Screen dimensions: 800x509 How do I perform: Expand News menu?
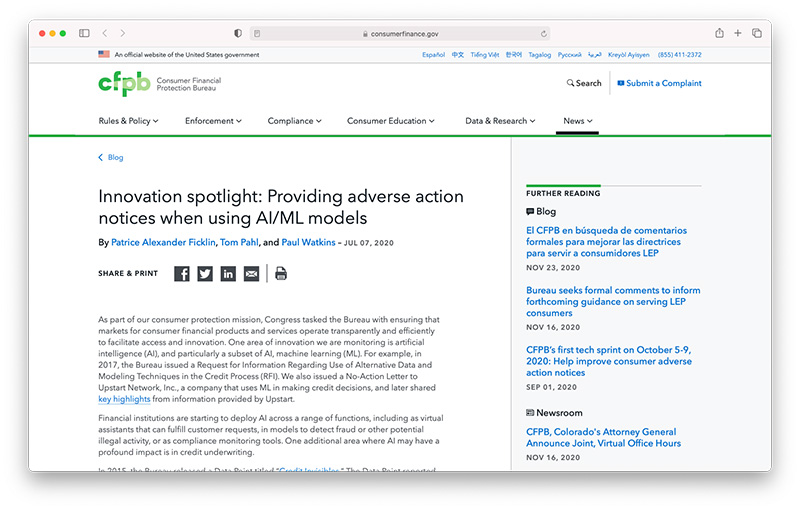[x=578, y=121]
